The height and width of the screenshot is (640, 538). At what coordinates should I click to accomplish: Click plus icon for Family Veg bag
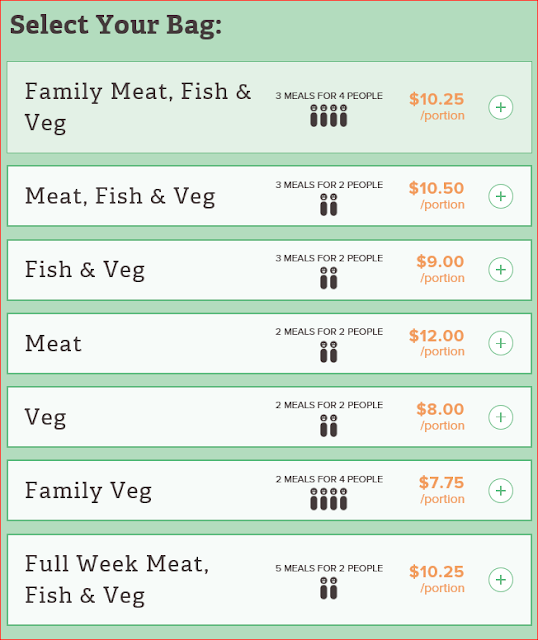[500, 491]
